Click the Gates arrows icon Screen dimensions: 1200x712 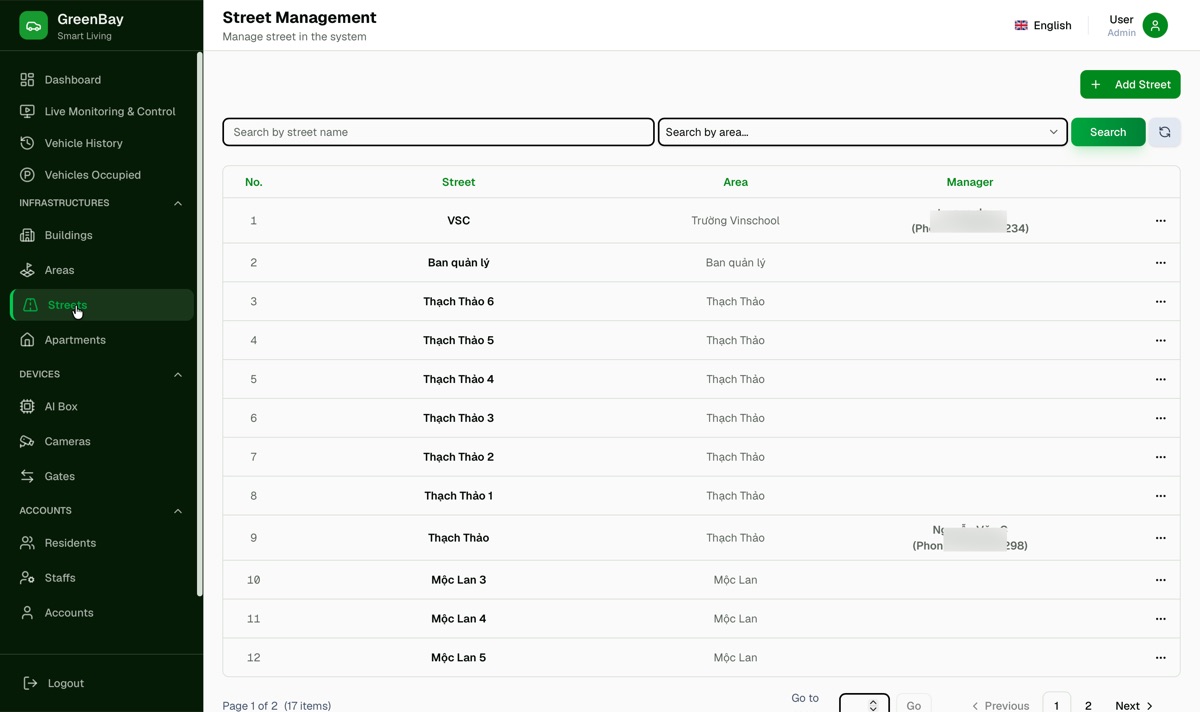pos(27,476)
